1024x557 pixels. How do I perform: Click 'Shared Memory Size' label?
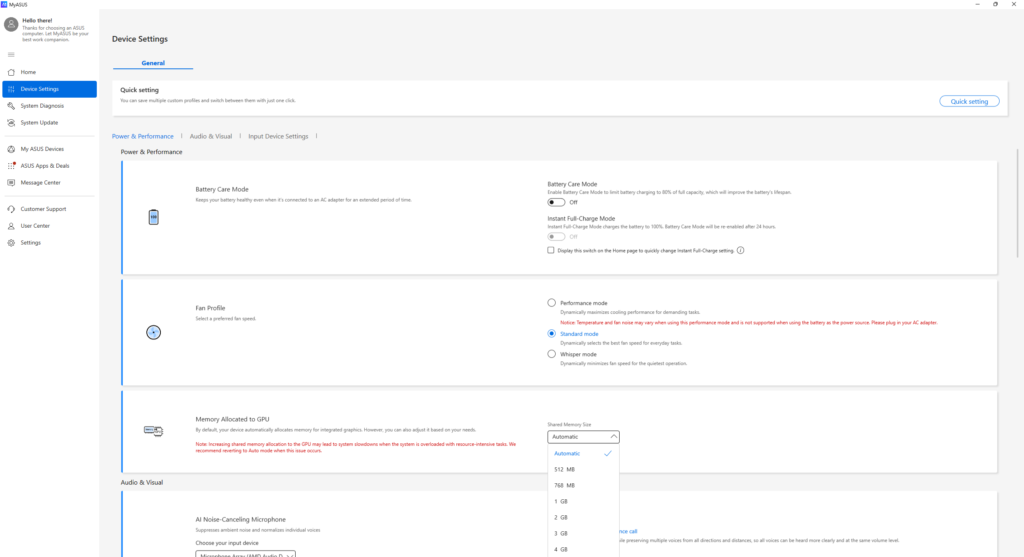(569, 424)
